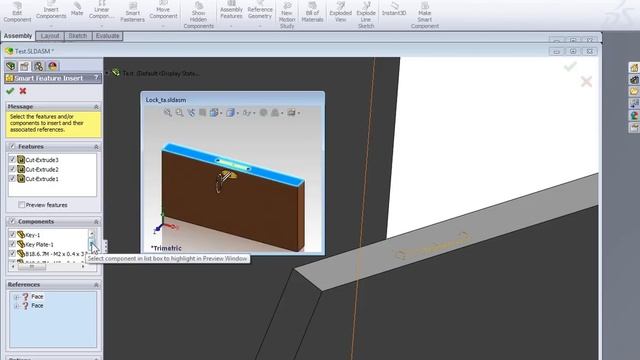Switch to the Assembly tab
640x360 pixels.
18,36
